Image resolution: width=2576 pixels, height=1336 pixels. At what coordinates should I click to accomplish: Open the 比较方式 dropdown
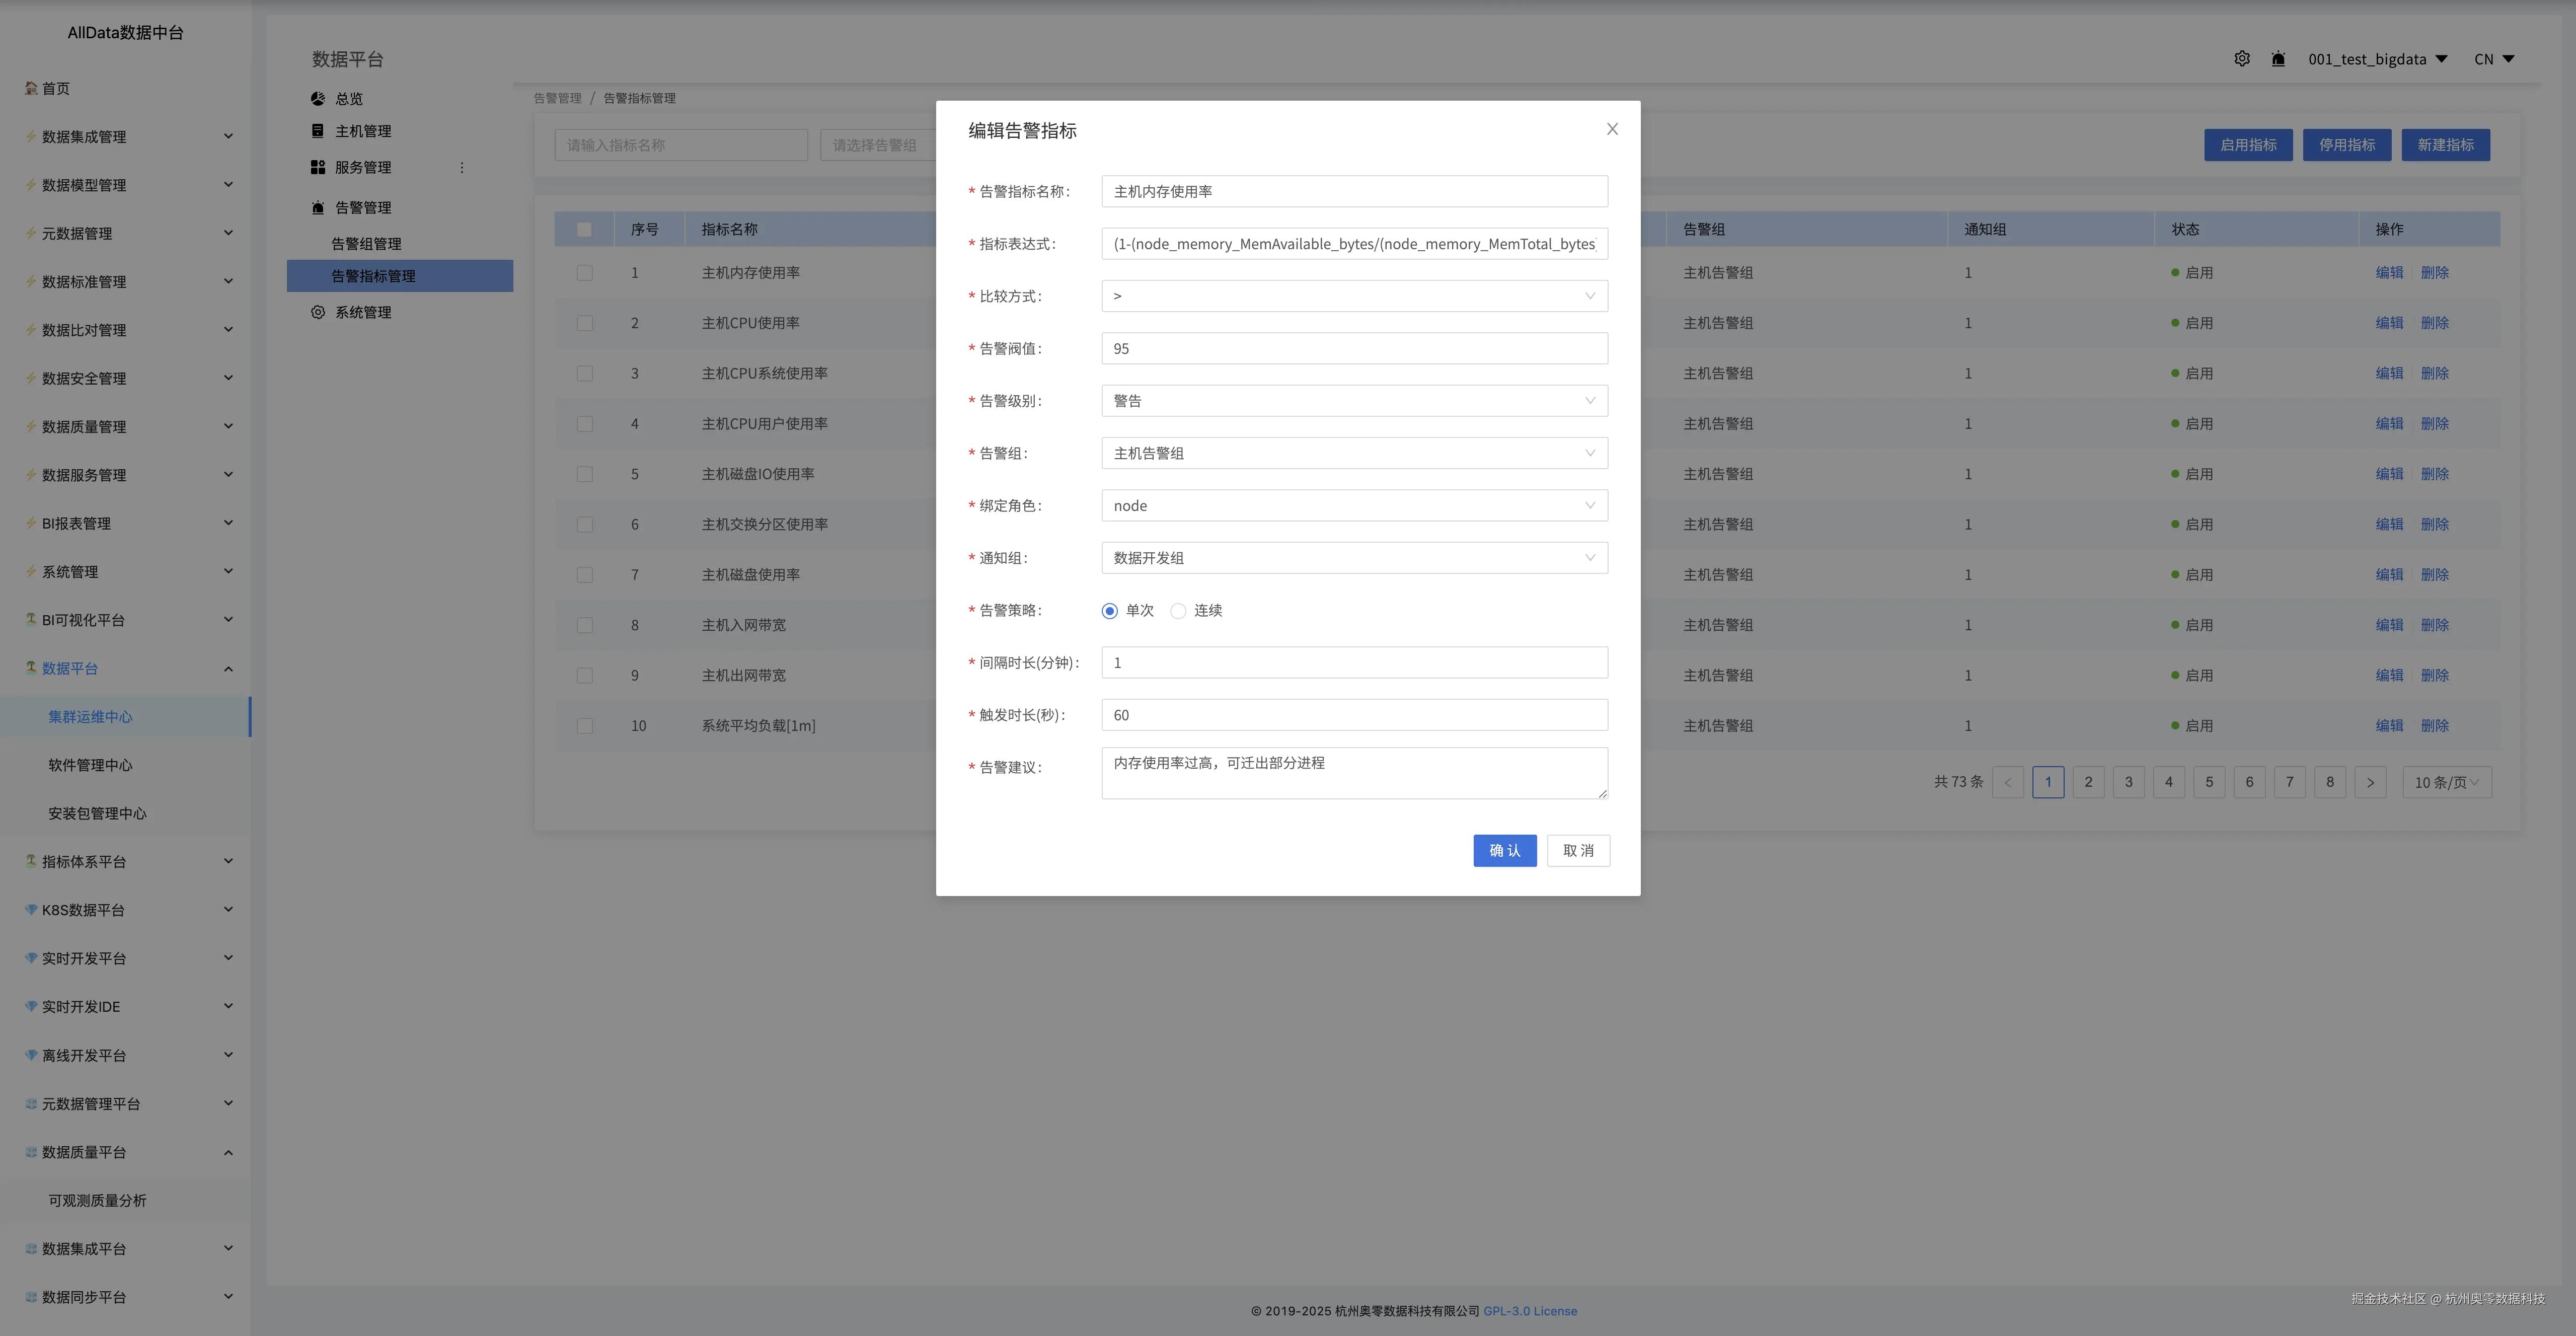pos(1354,296)
